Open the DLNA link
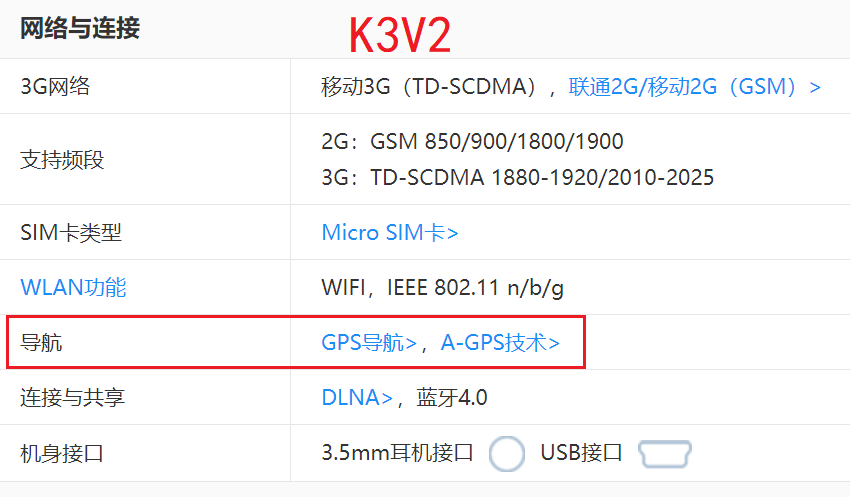 coord(357,398)
